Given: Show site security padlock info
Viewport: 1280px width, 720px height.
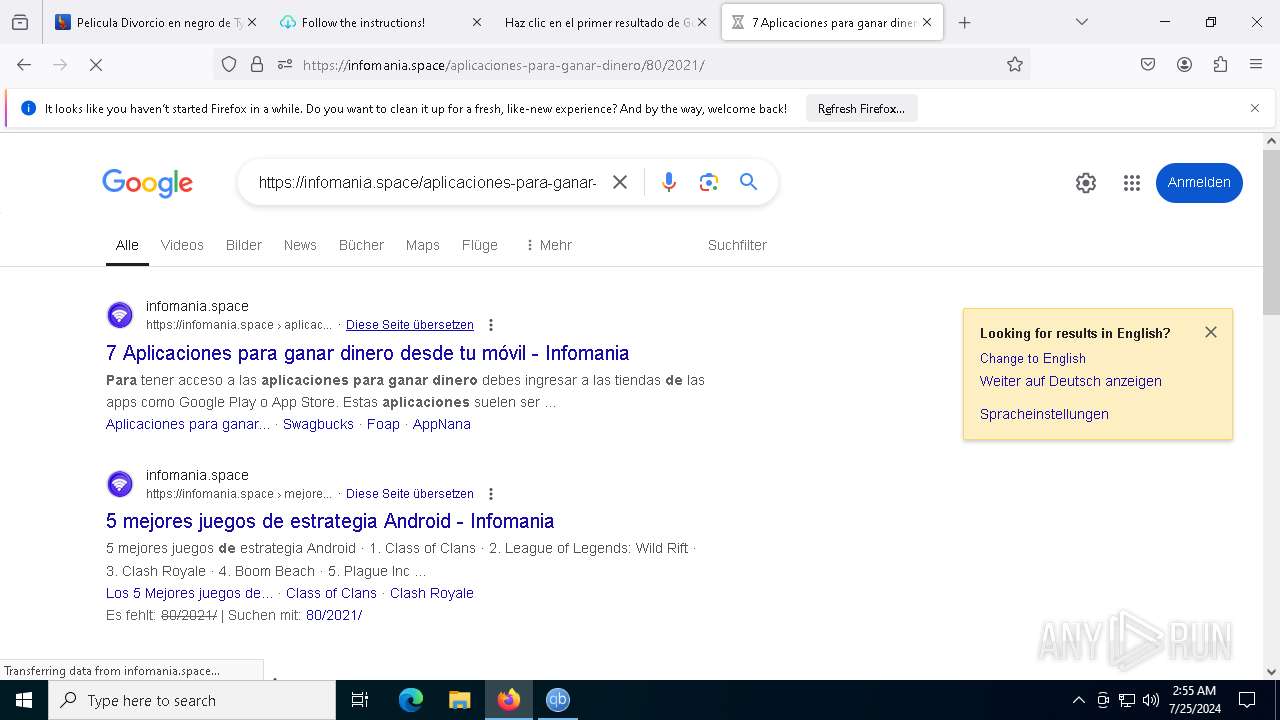Looking at the screenshot, I should (257, 64).
